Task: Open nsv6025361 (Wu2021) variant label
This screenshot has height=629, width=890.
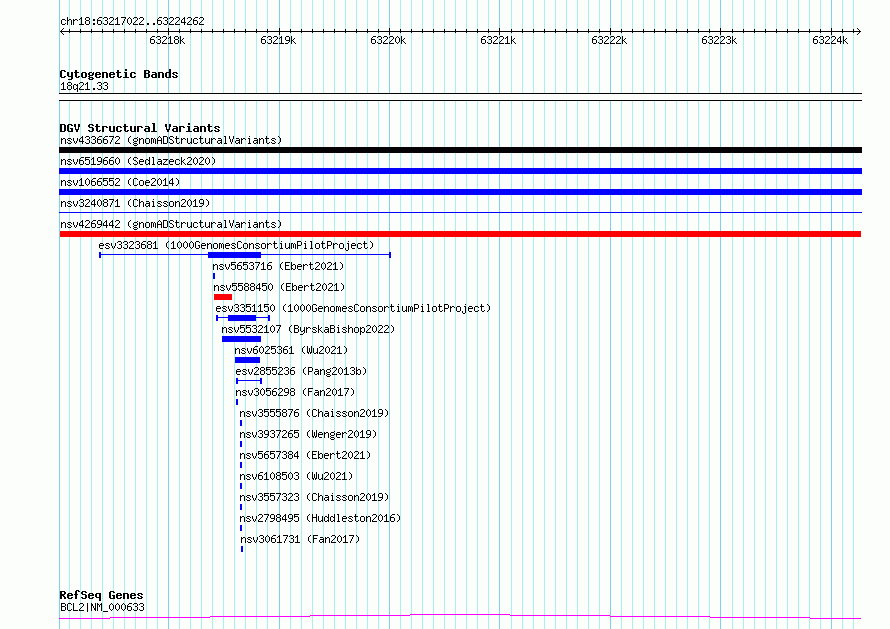Action: tap(291, 350)
